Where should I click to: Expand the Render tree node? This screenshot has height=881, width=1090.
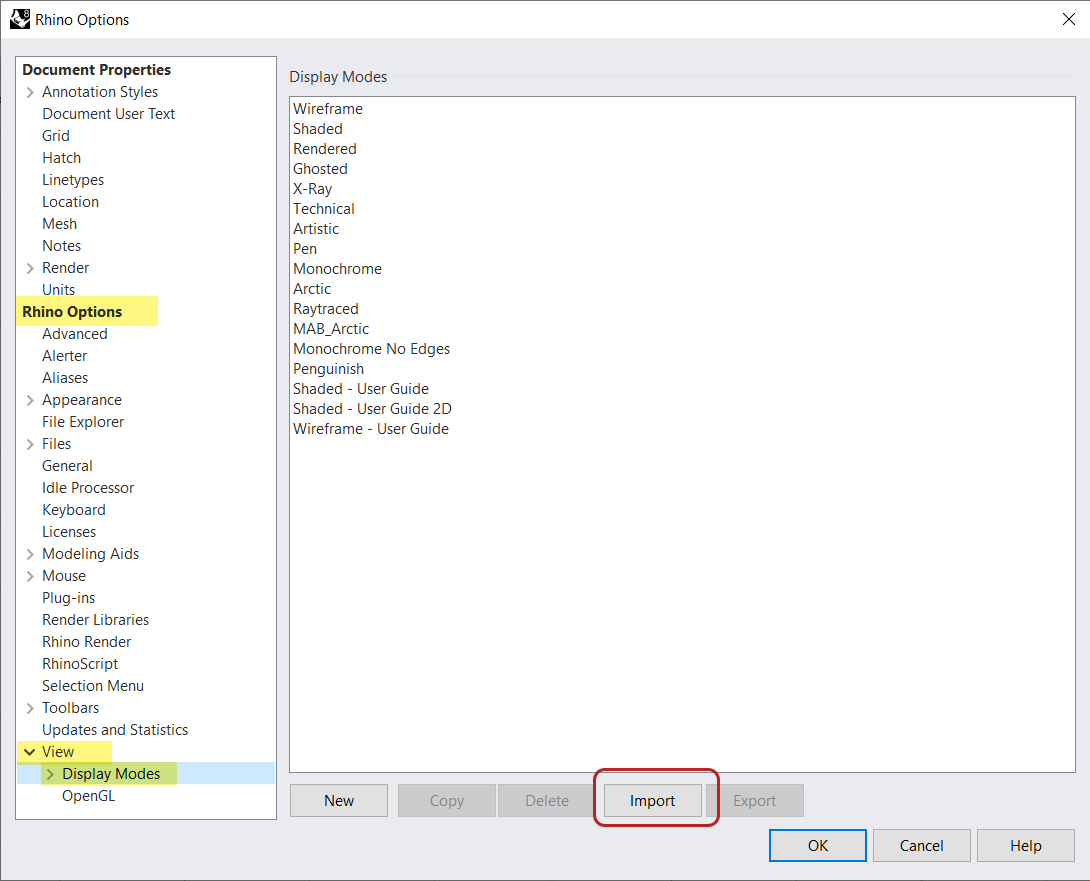(x=30, y=268)
